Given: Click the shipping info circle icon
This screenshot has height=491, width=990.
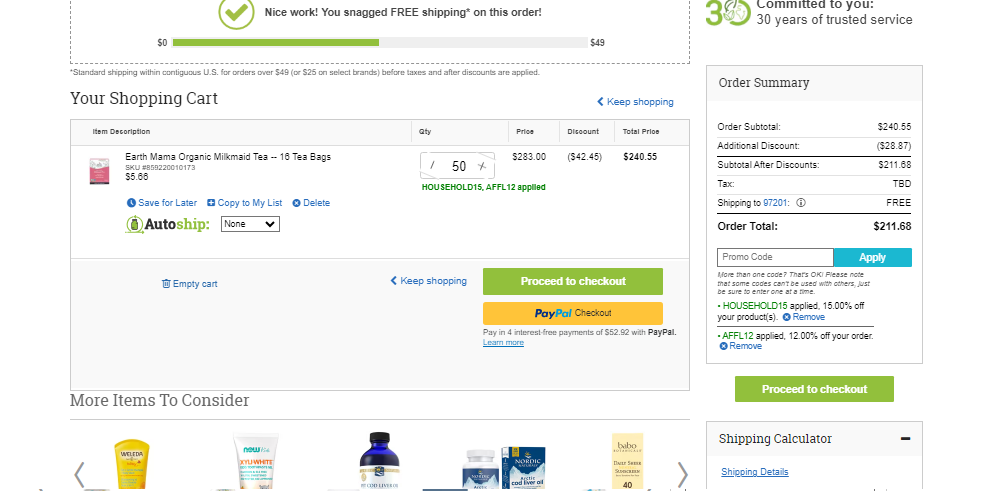Looking at the screenshot, I should (801, 203).
